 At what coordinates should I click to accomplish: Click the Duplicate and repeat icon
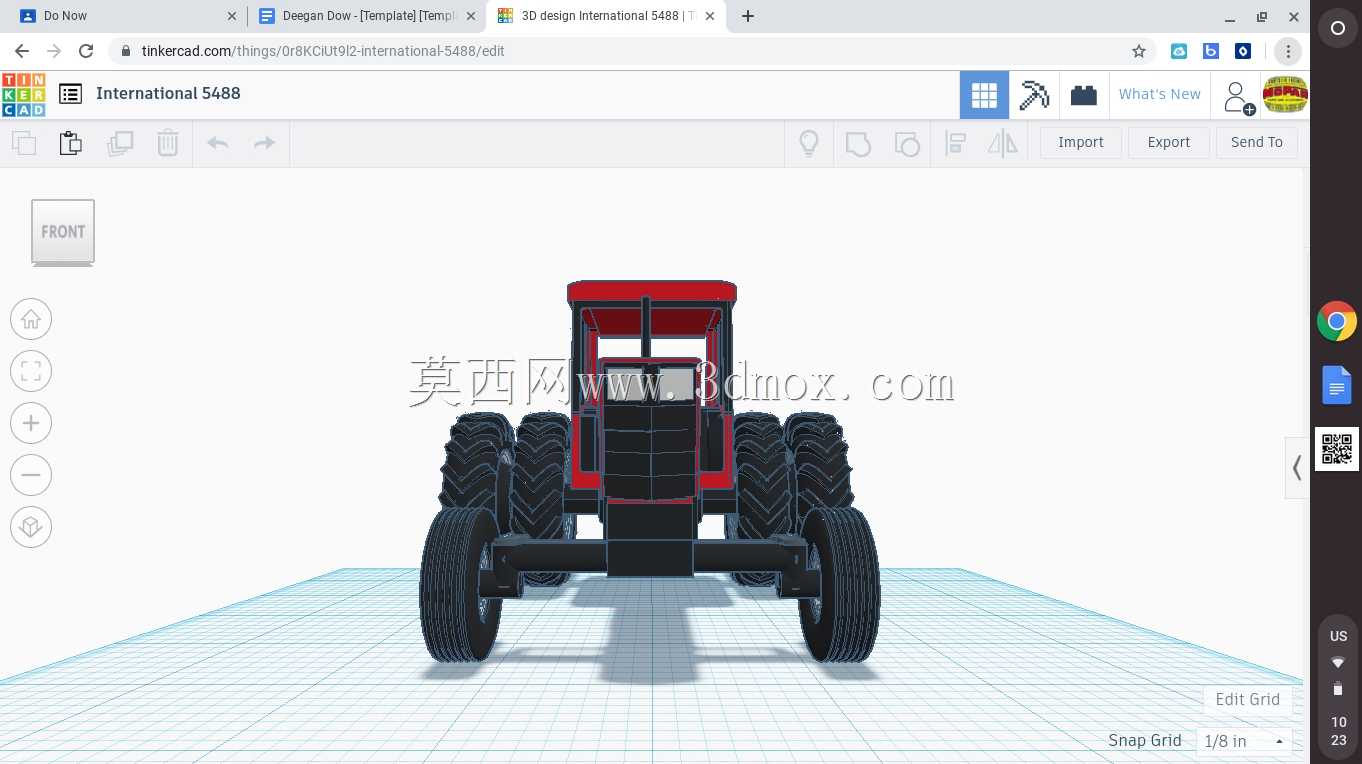(120, 143)
